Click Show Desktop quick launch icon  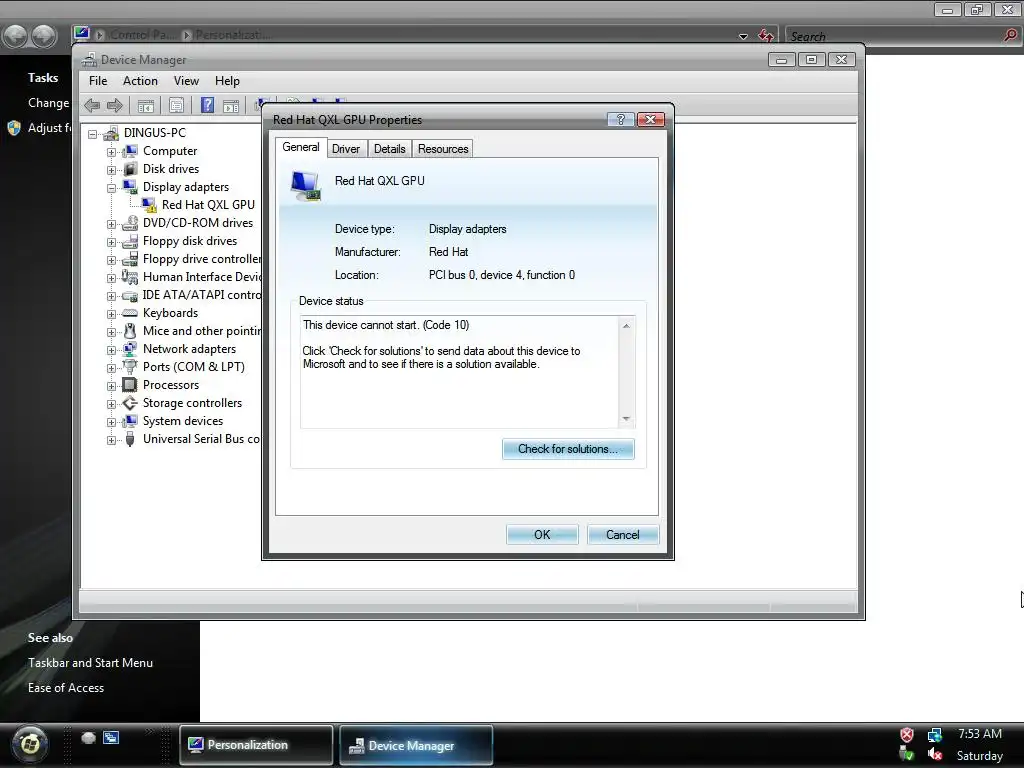(x=89, y=738)
